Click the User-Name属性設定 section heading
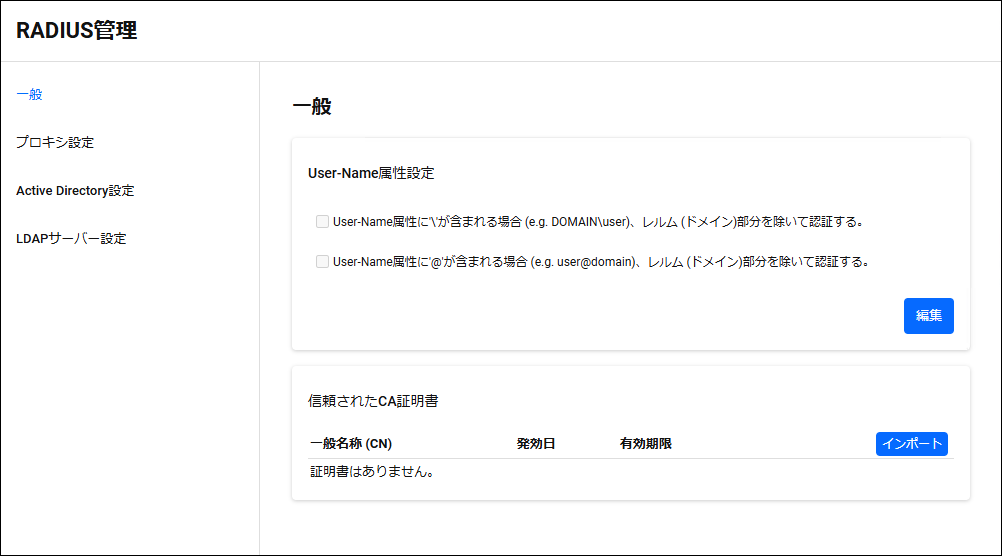 pos(371,173)
